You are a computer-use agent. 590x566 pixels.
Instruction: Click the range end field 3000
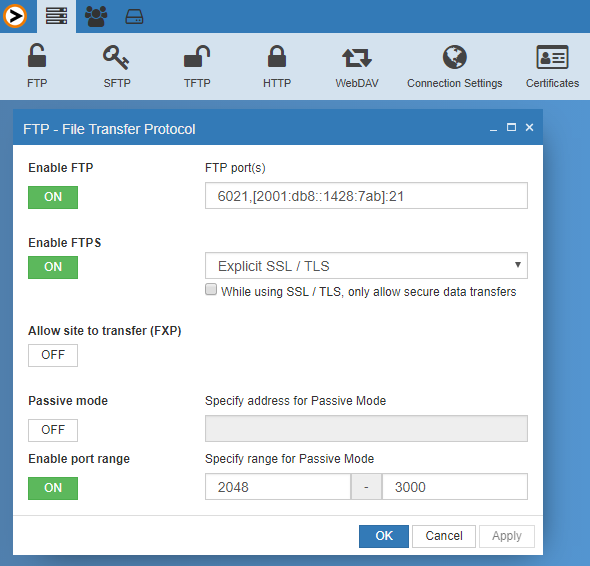click(x=455, y=487)
